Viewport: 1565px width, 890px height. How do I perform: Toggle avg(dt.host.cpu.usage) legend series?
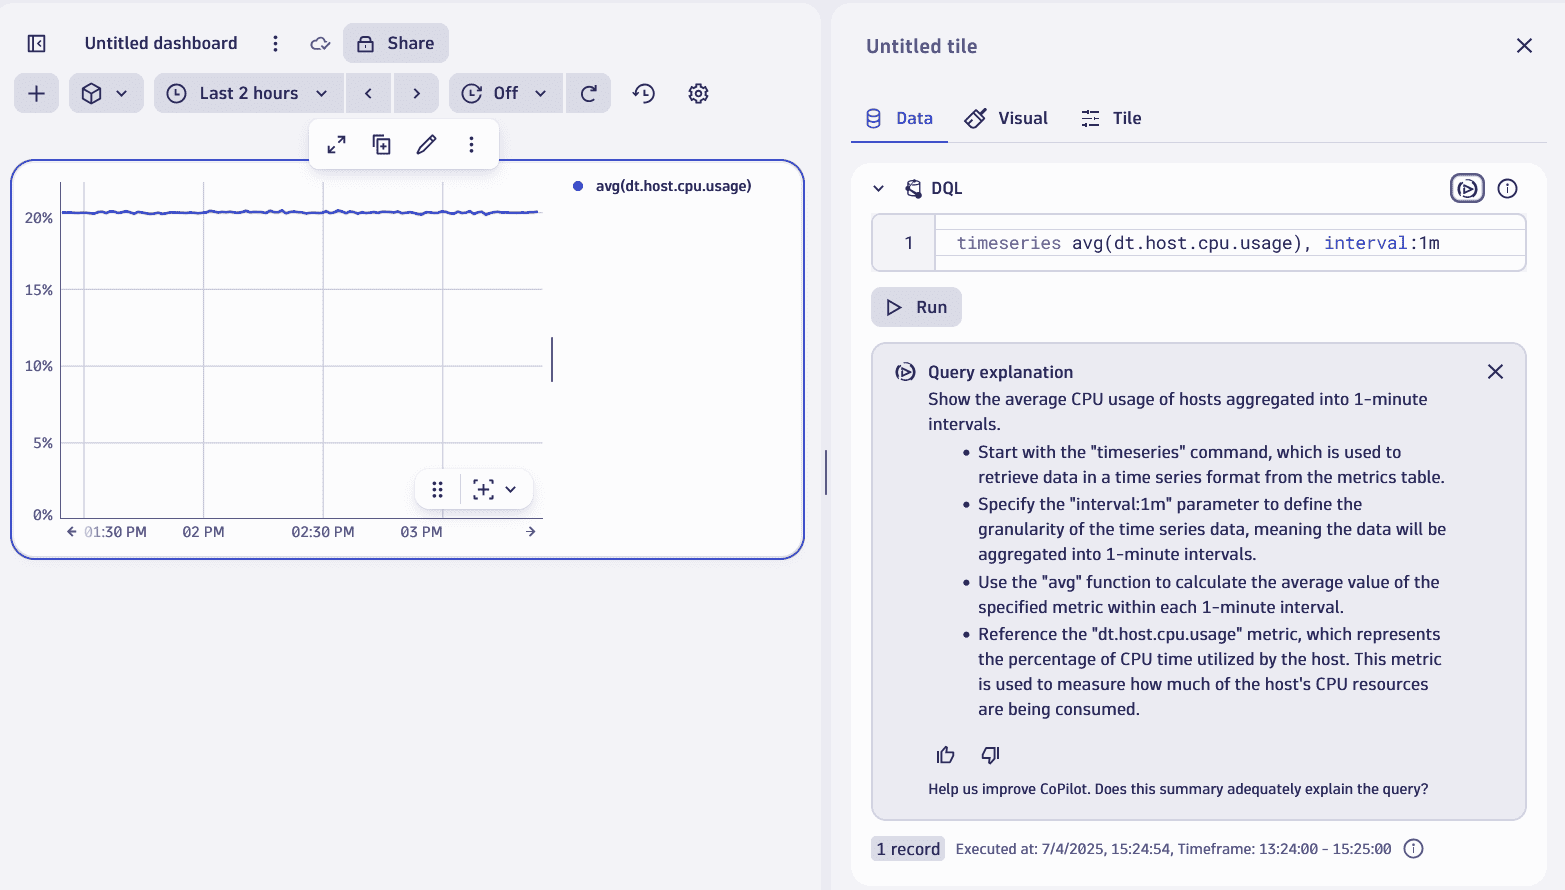tap(662, 186)
